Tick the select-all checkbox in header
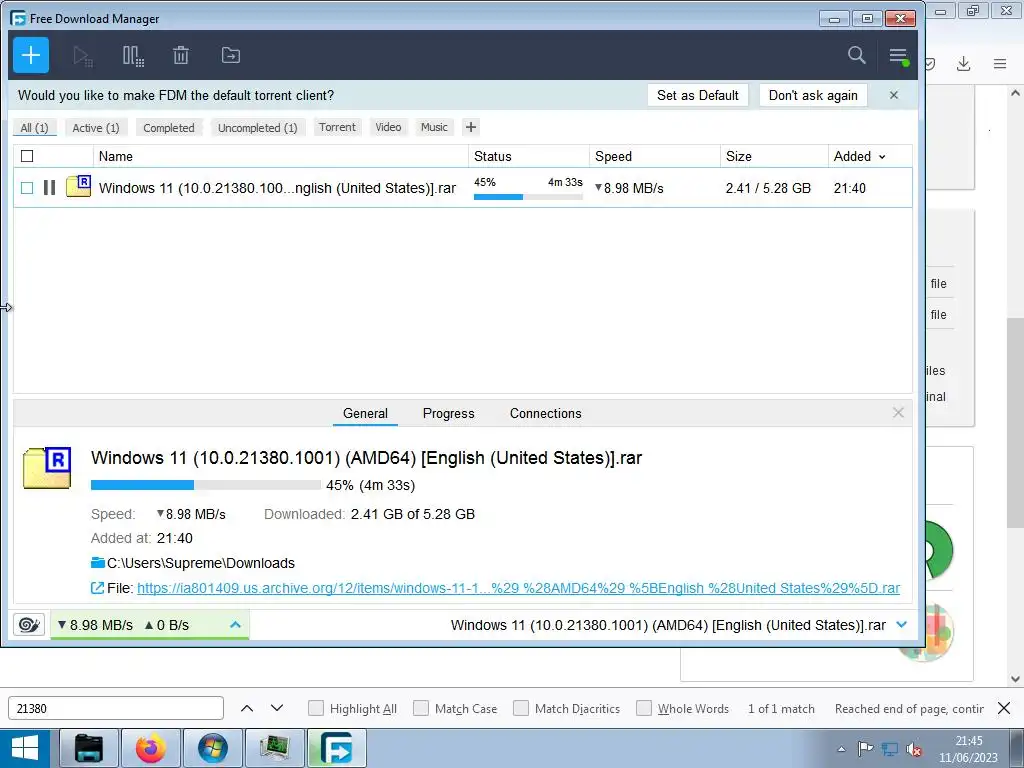Image resolution: width=1024 pixels, height=768 pixels. pyautogui.click(x=27, y=156)
